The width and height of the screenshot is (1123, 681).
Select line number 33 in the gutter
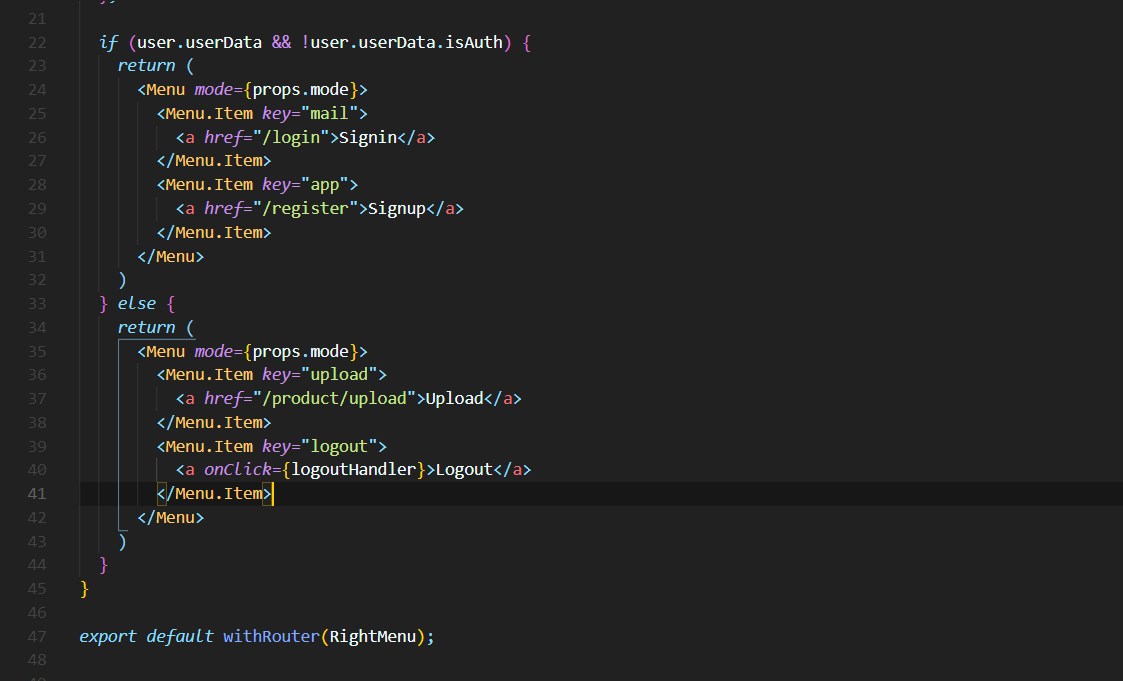click(x=37, y=304)
